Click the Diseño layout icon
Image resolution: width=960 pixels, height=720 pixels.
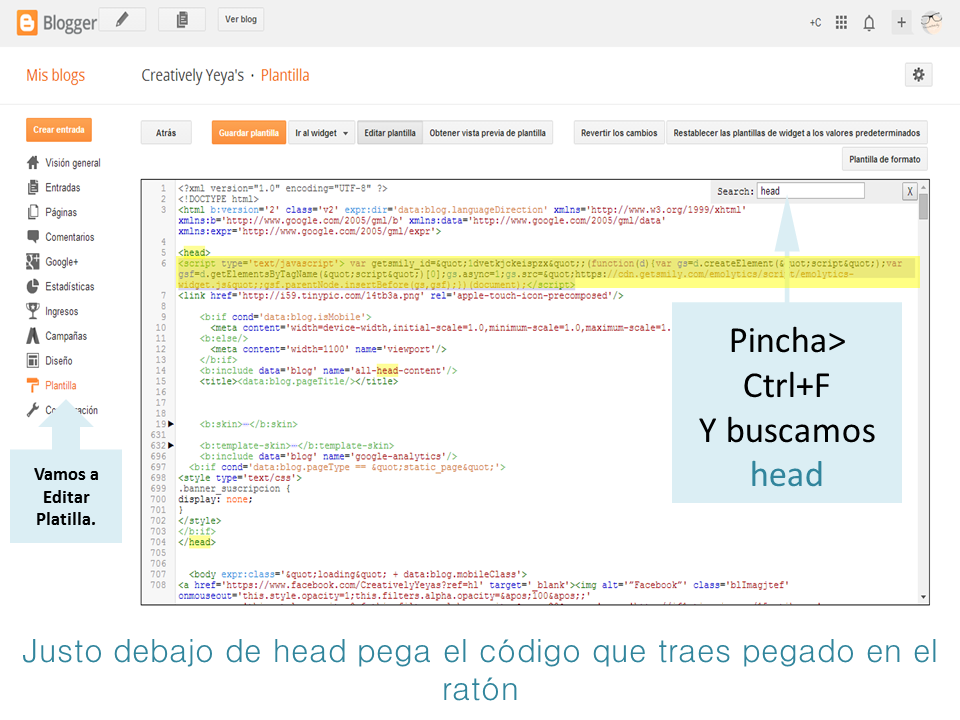pyautogui.click(x=32, y=360)
